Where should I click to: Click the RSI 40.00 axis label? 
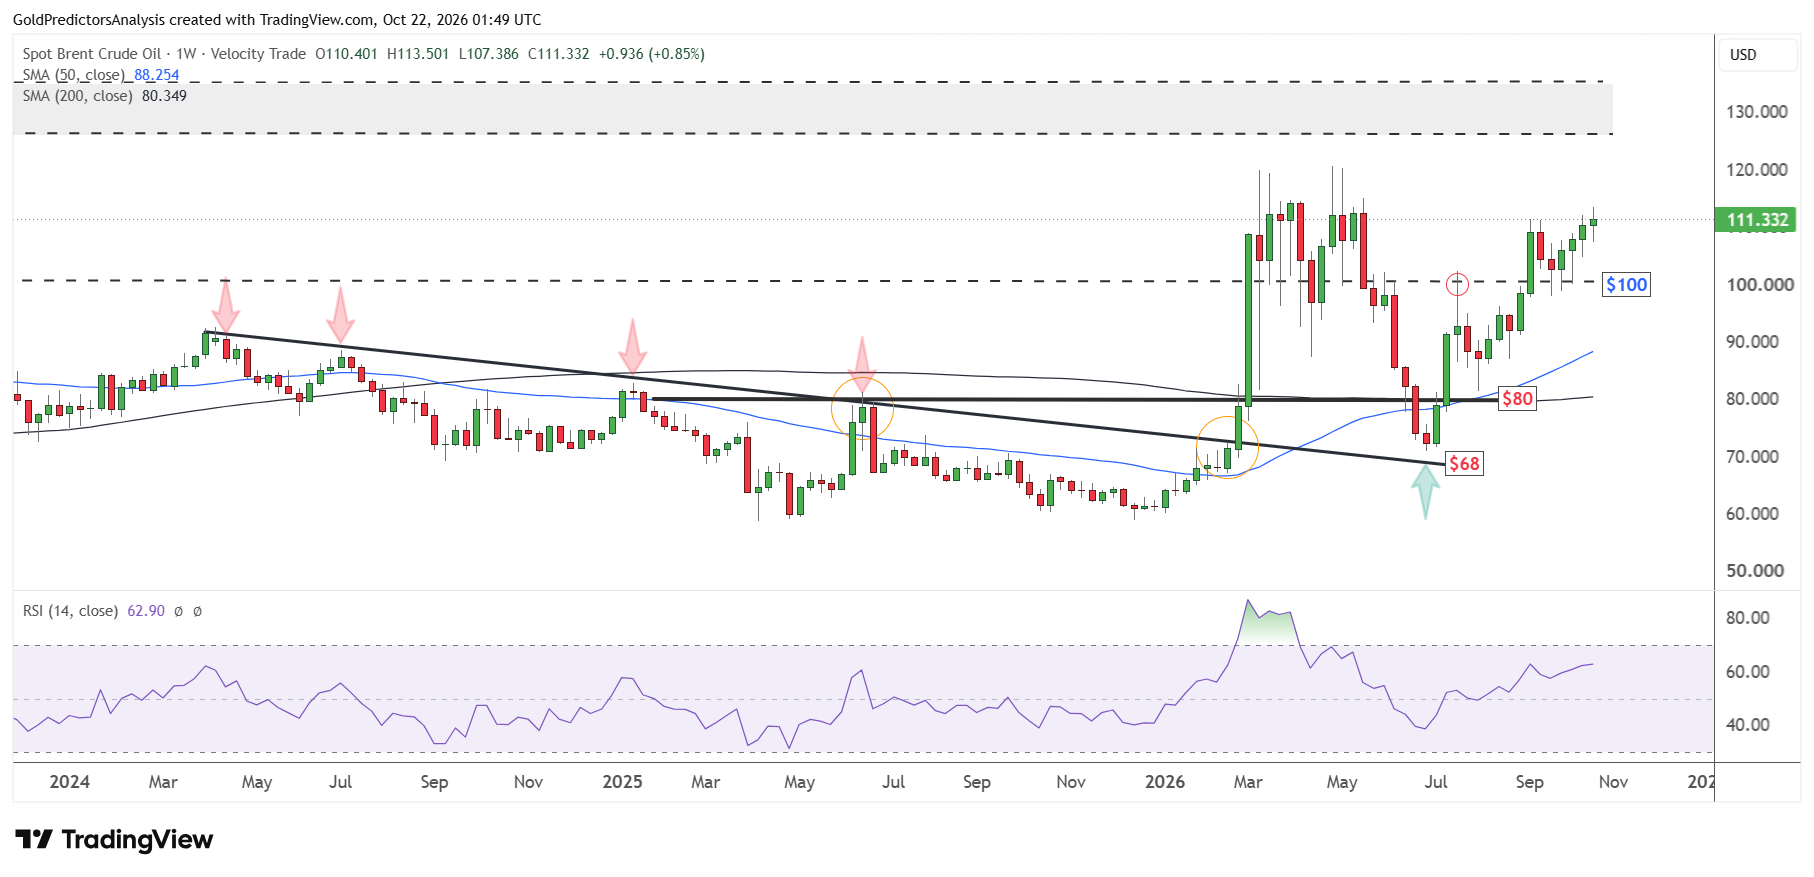click(1748, 725)
